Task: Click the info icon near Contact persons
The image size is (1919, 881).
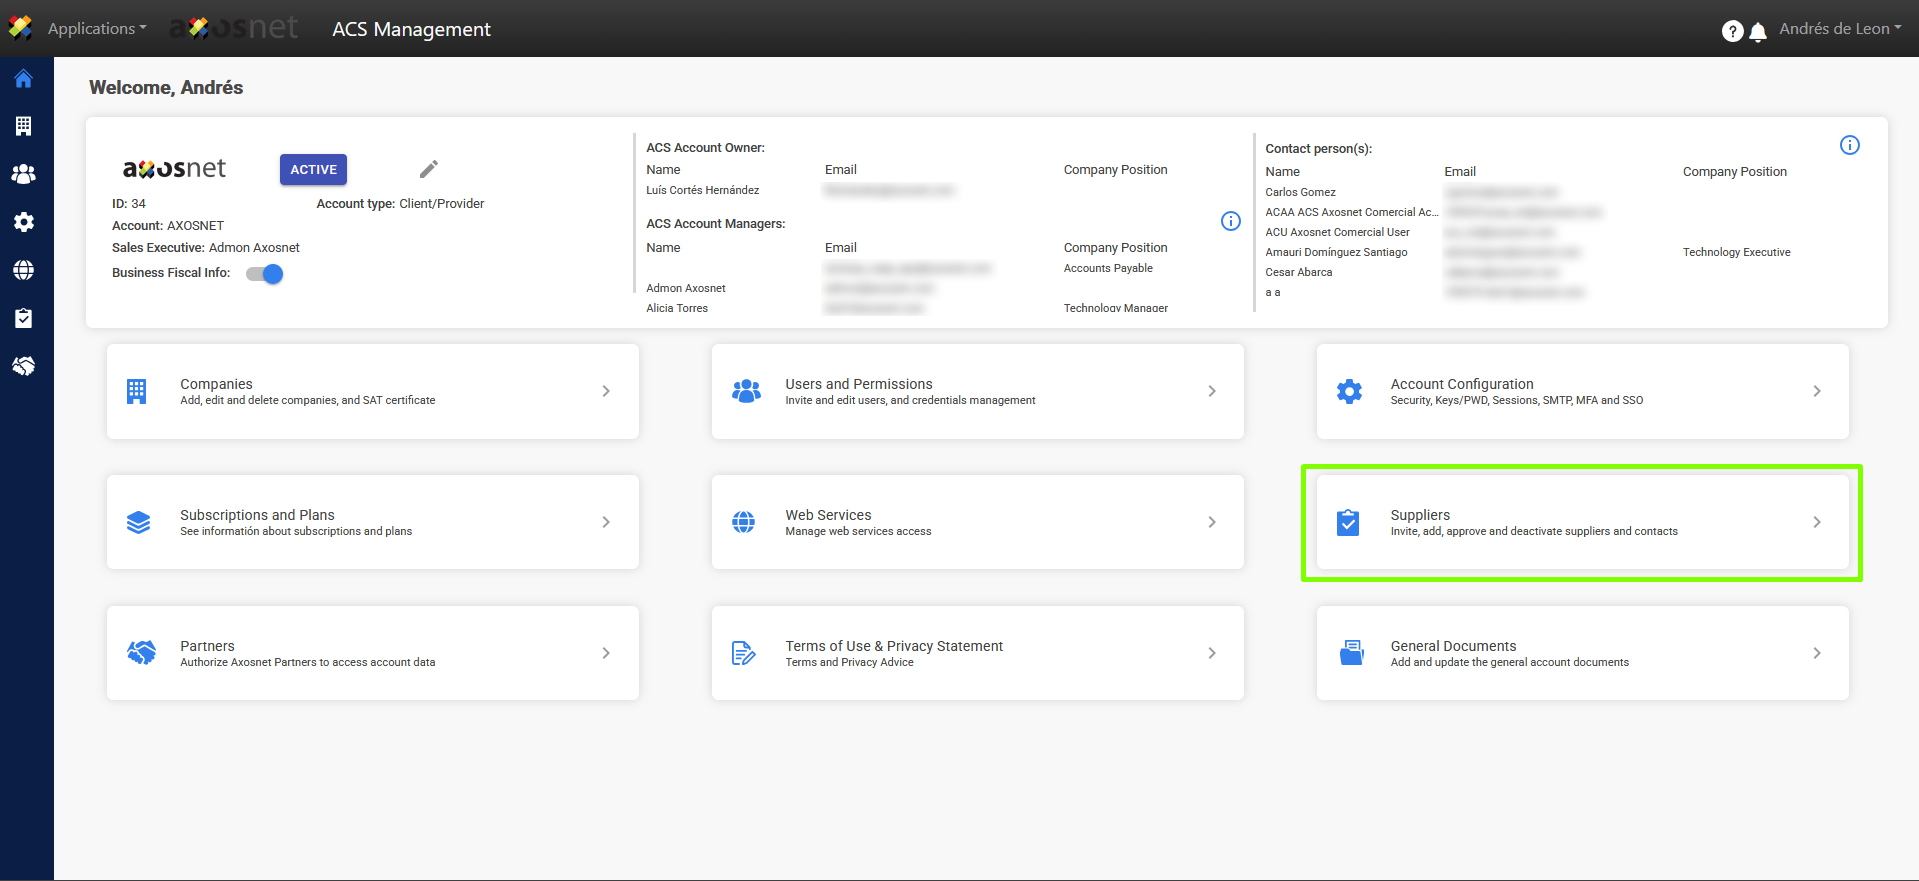Action: pyautogui.click(x=1849, y=146)
